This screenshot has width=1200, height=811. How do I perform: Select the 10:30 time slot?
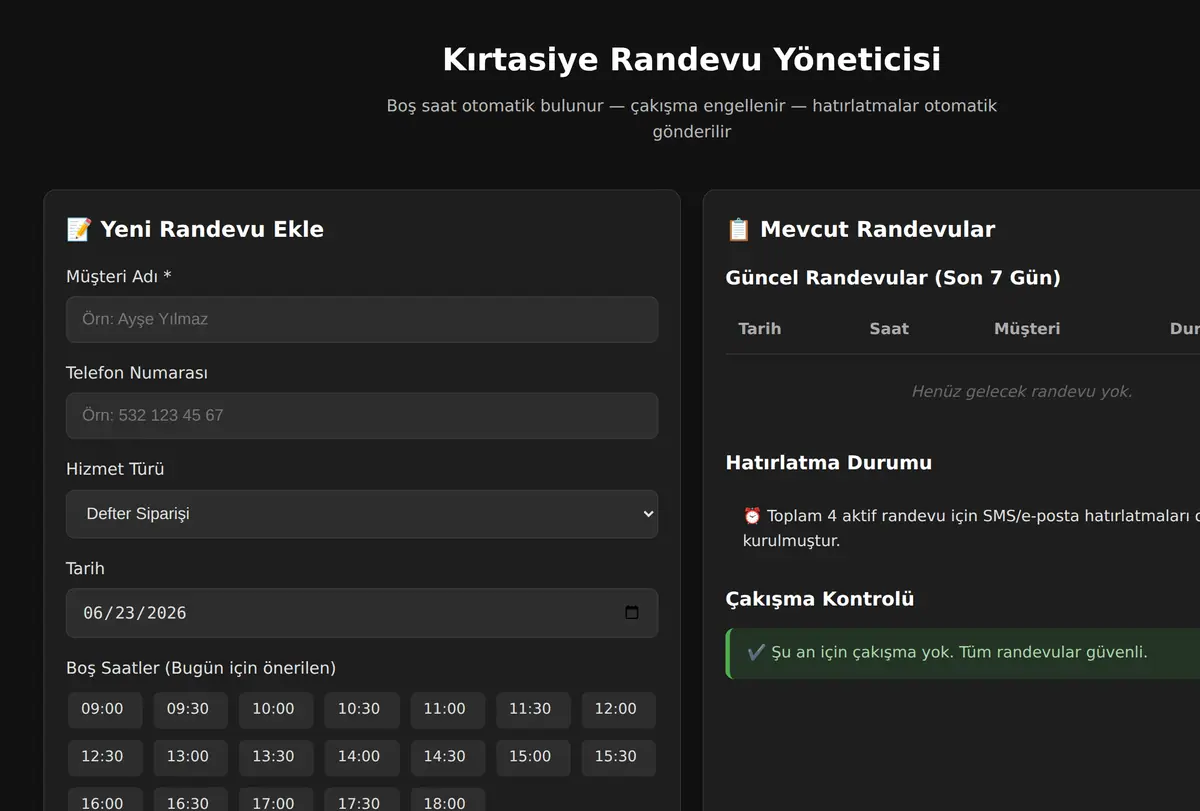click(x=361, y=710)
